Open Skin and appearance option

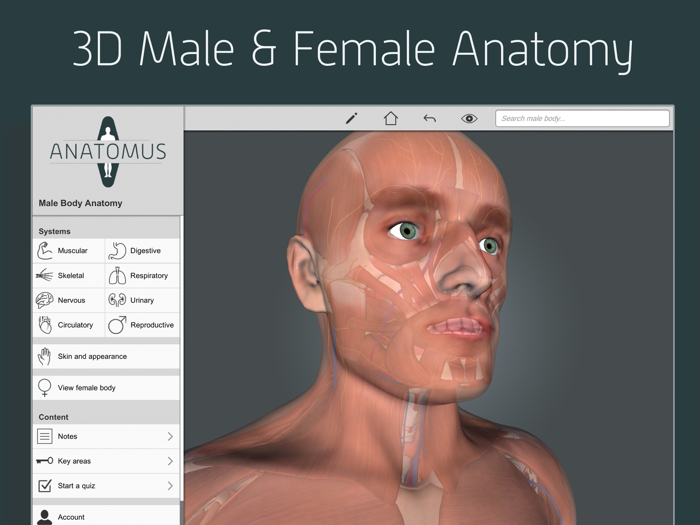pos(106,356)
